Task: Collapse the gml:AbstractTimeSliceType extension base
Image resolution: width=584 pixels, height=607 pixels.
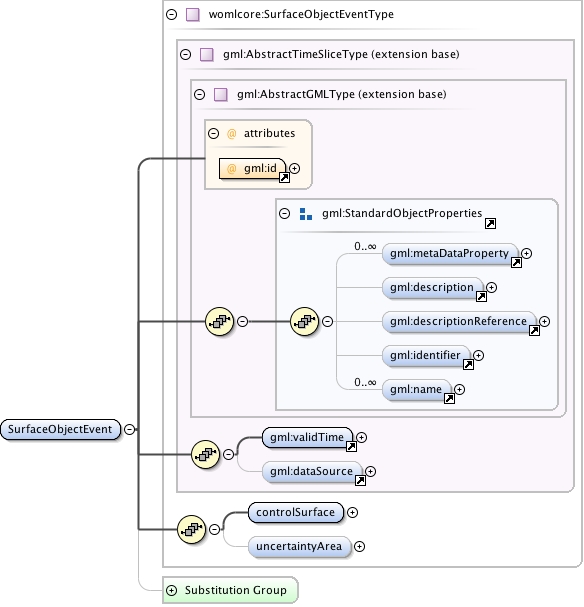Action: (x=185, y=55)
